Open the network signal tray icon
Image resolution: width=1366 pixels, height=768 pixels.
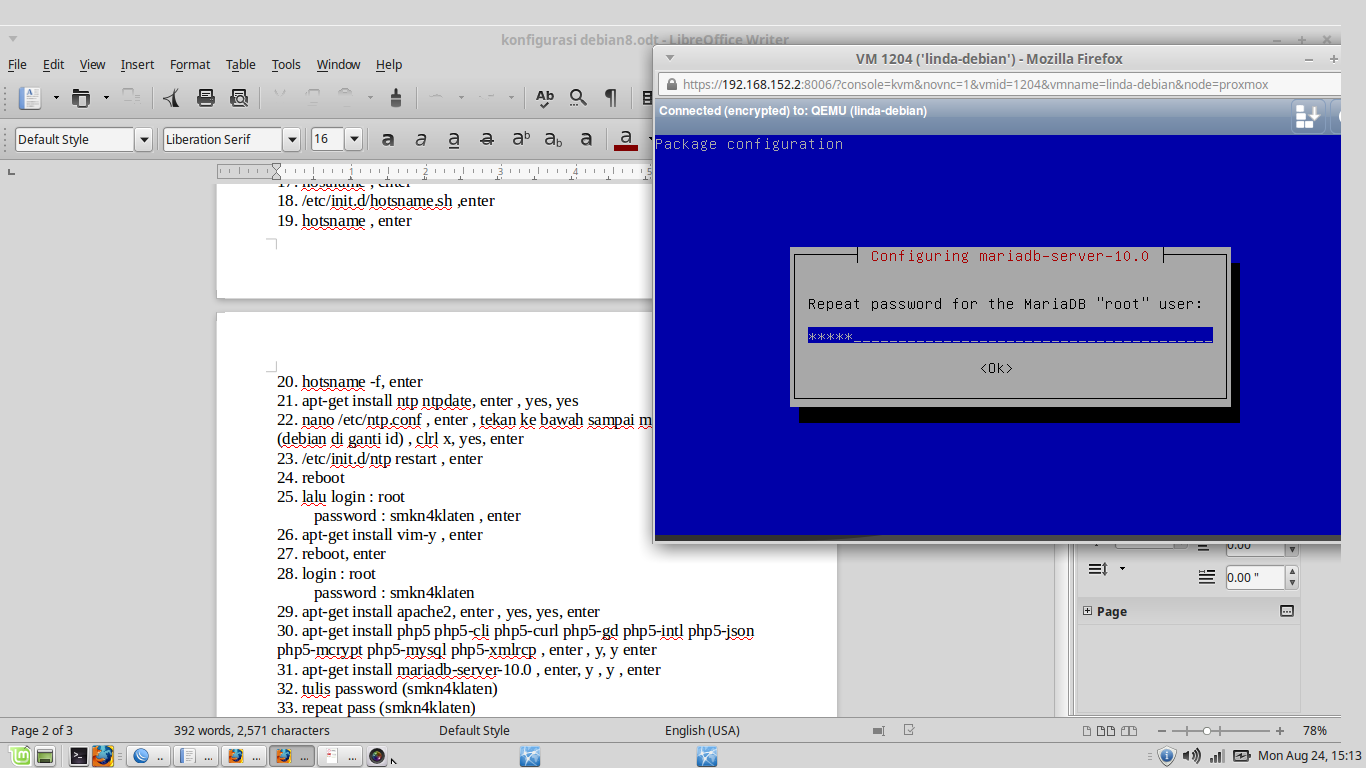pos(1216,756)
